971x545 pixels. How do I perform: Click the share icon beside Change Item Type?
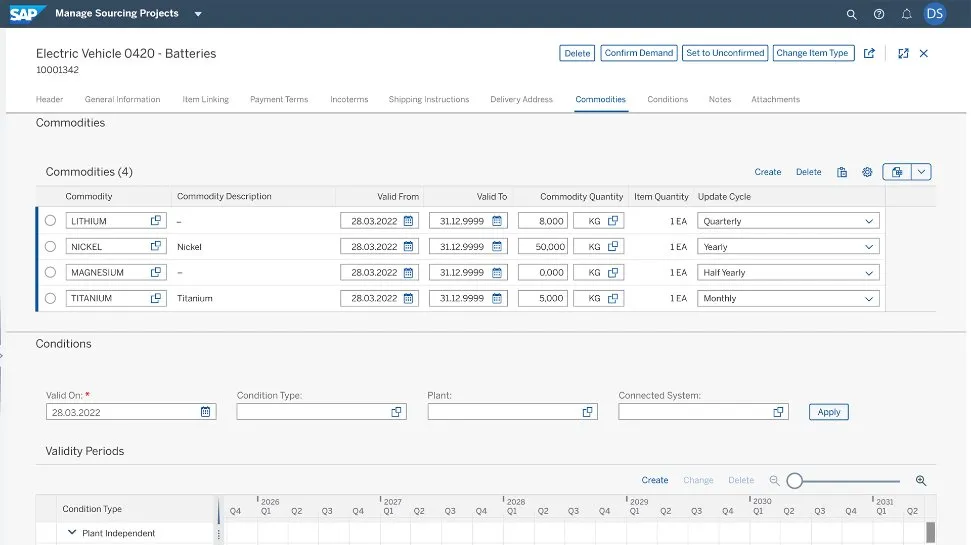(x=869, y=53)
